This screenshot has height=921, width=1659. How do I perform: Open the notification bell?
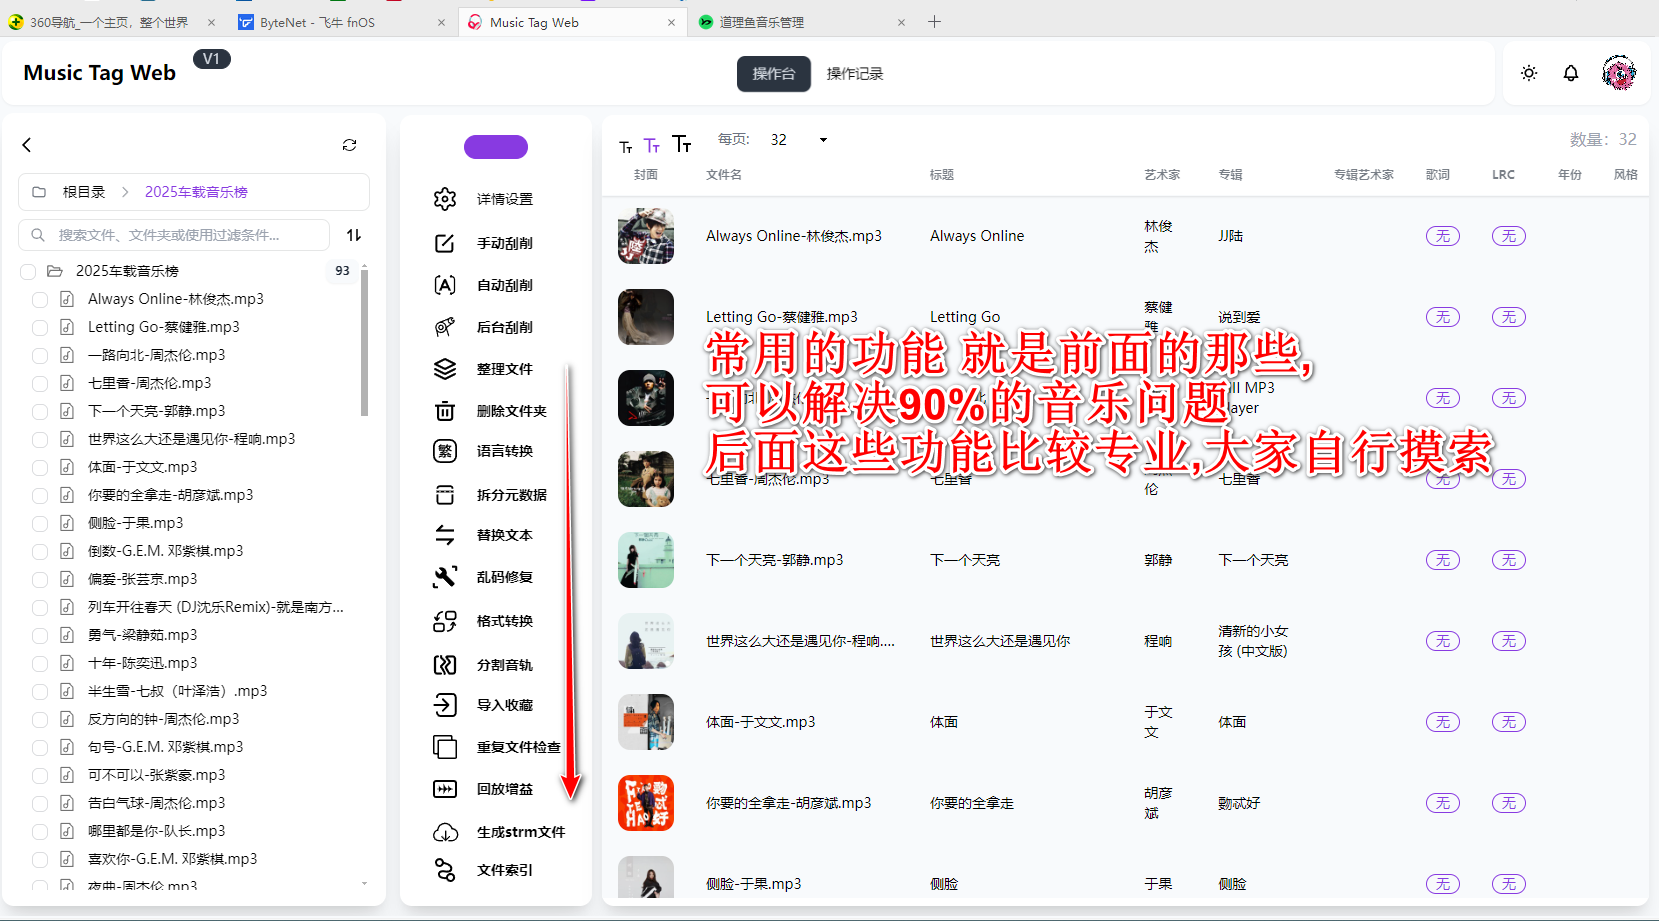pos(1571,73)
